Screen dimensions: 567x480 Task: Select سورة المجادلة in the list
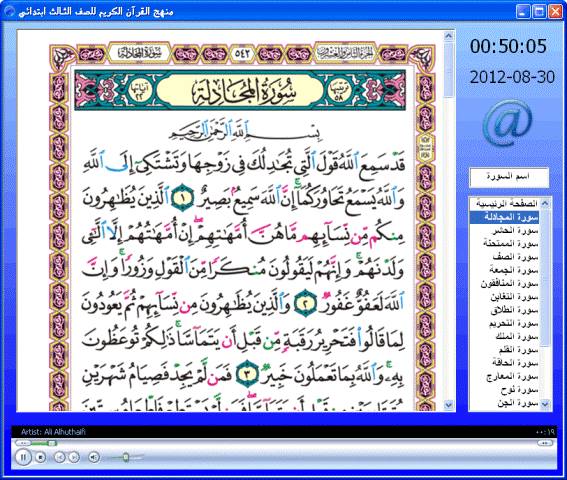tap(504, 217)
